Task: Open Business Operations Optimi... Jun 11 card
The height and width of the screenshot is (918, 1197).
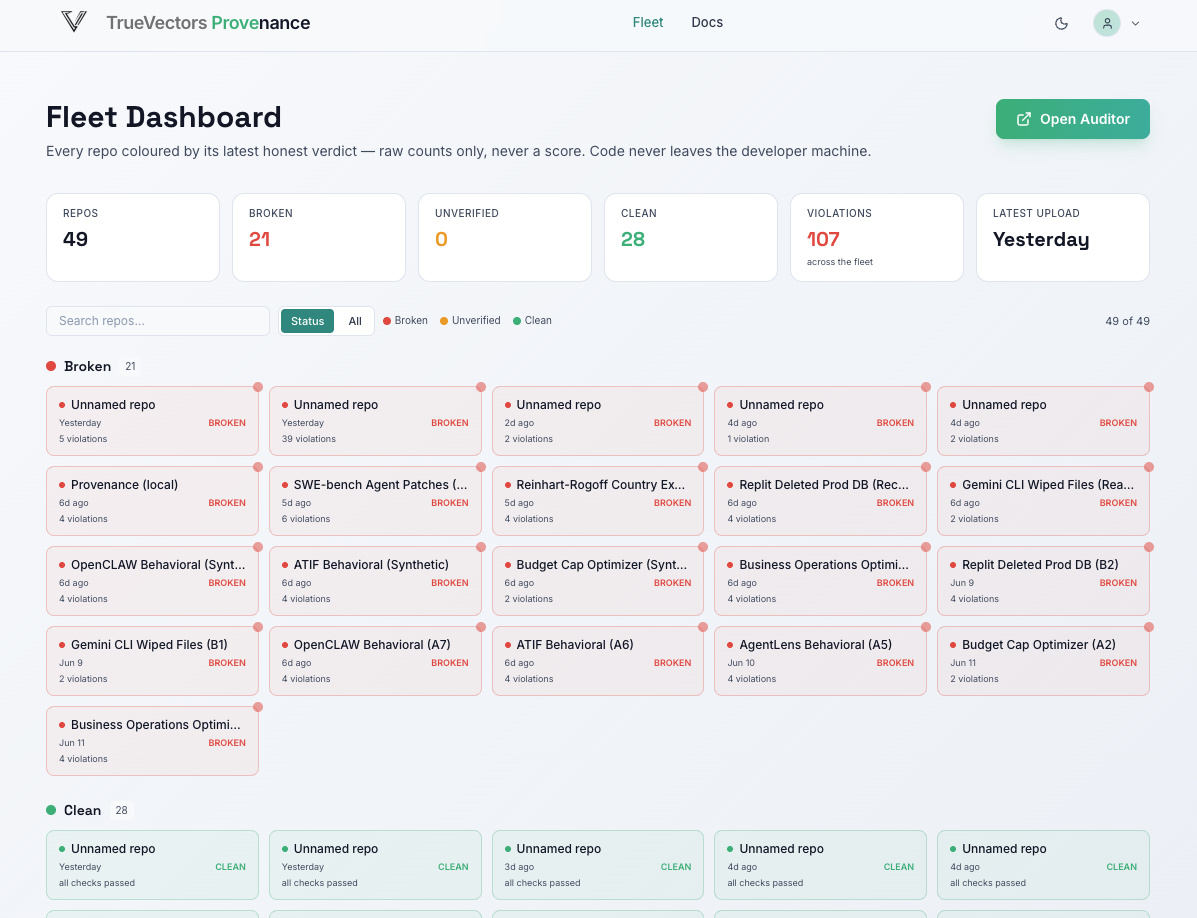Action: 153,742
